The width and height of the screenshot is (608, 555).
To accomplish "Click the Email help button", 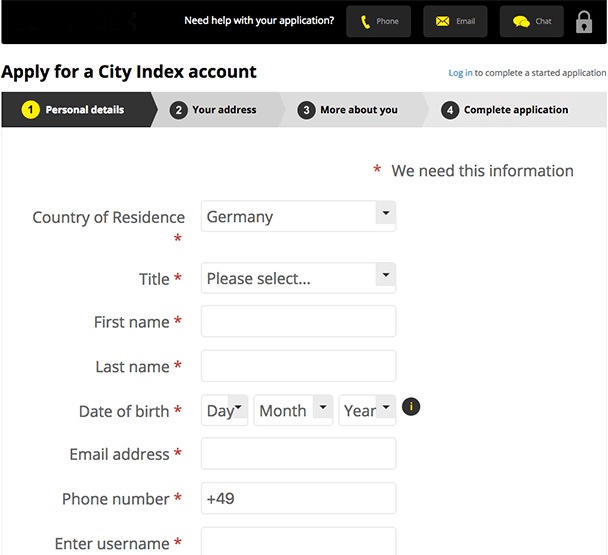I will point(455,21).
